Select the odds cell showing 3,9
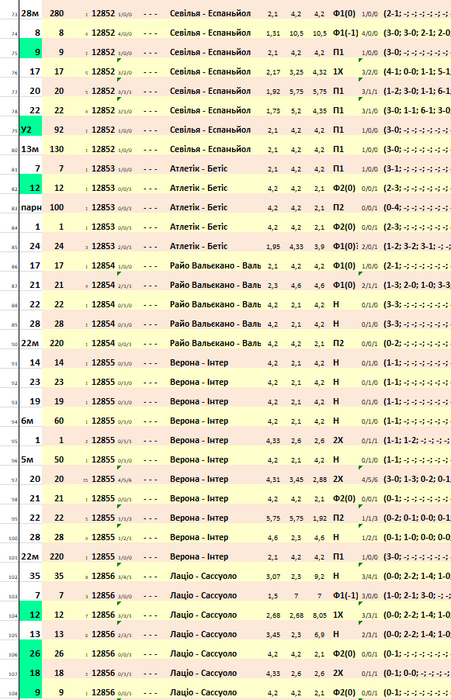The image size is (451, 700). (x=319, y=246)
